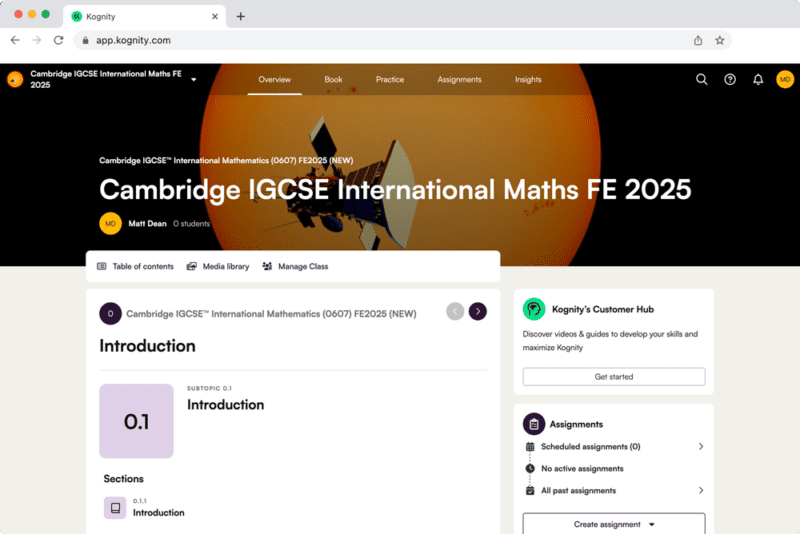This screenshot has height=534, width=800.
Task: Reload the page with refresh icon
Action: coord(59,40)
